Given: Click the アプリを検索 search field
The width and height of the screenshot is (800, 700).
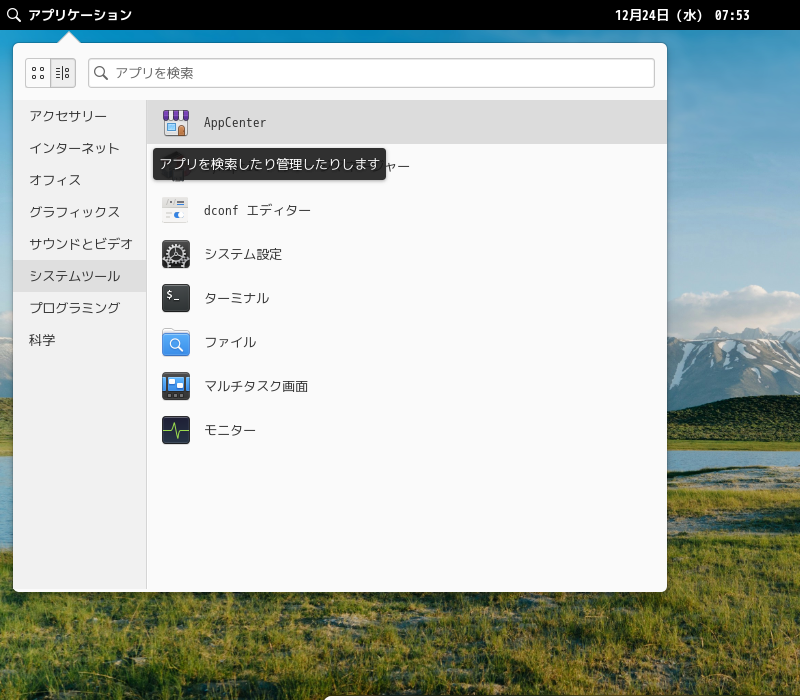Looking at the screenshot, I should pyautogui.click(x=371, y=73).
